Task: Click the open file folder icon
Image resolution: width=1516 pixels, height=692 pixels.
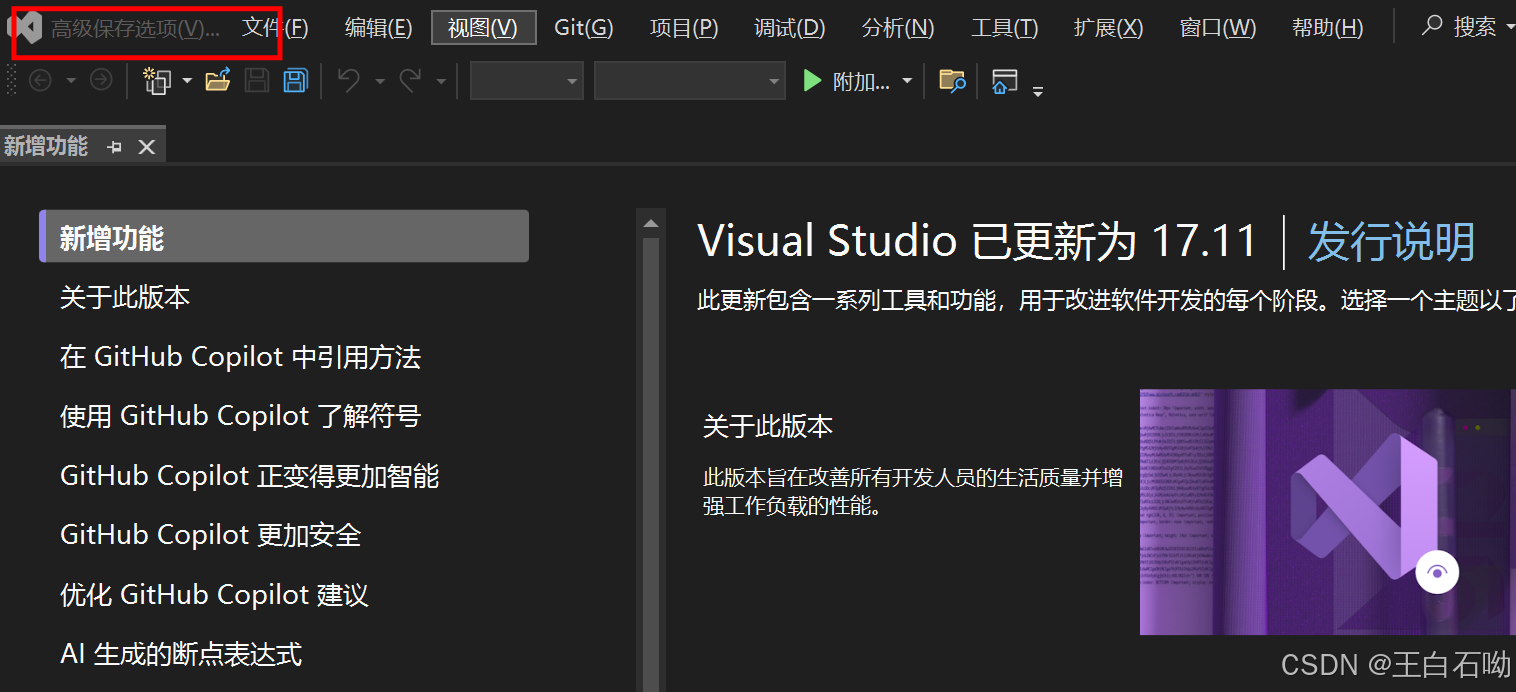Action: tap(218, 81)
